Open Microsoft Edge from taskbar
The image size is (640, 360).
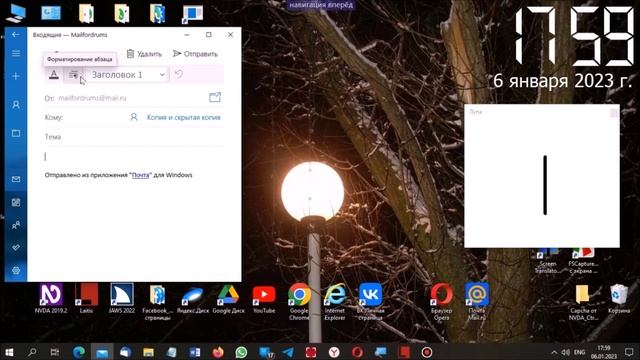[79, 352]
